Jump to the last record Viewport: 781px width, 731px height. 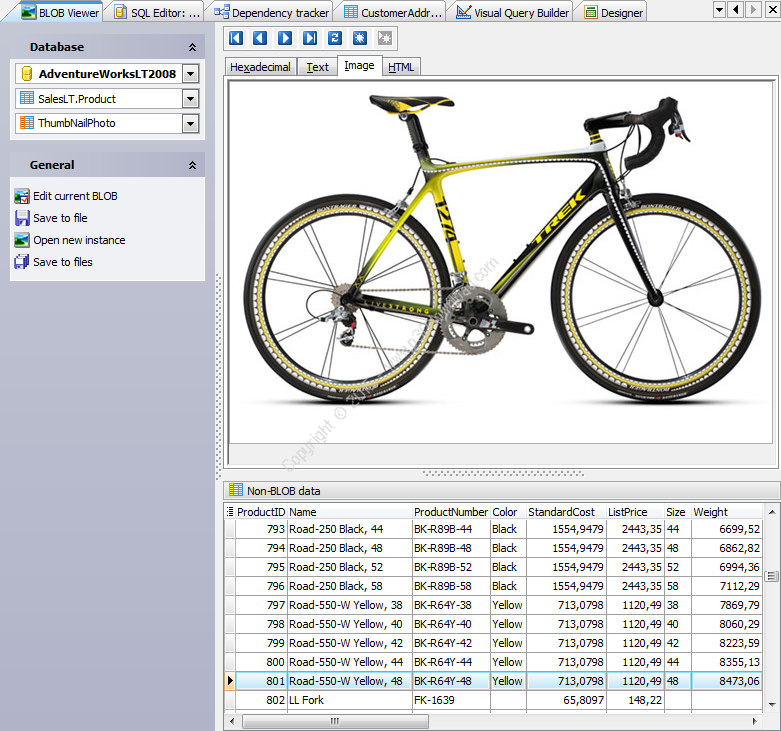pyautogui.click(x=310, y=38)
